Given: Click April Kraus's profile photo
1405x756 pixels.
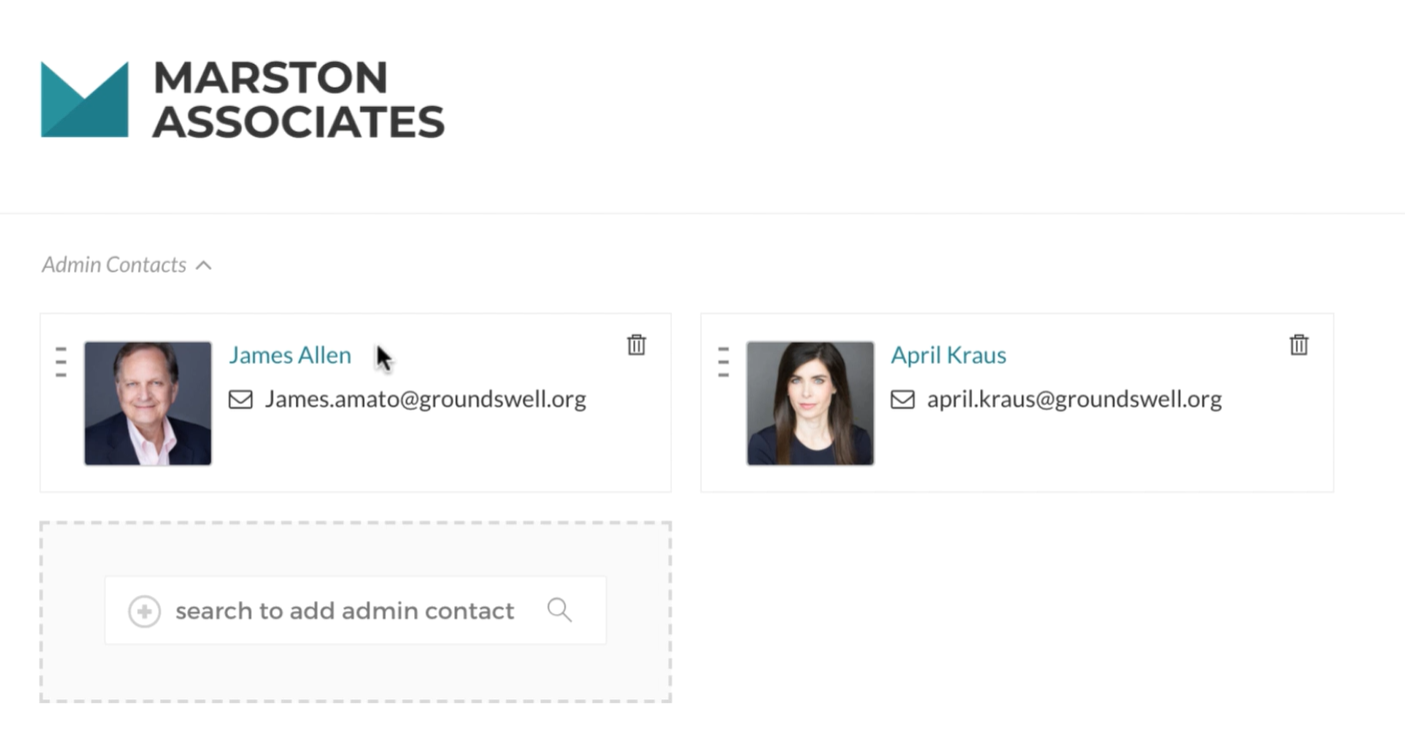Looking at the screenshot, I should click(x=810, y=403).
